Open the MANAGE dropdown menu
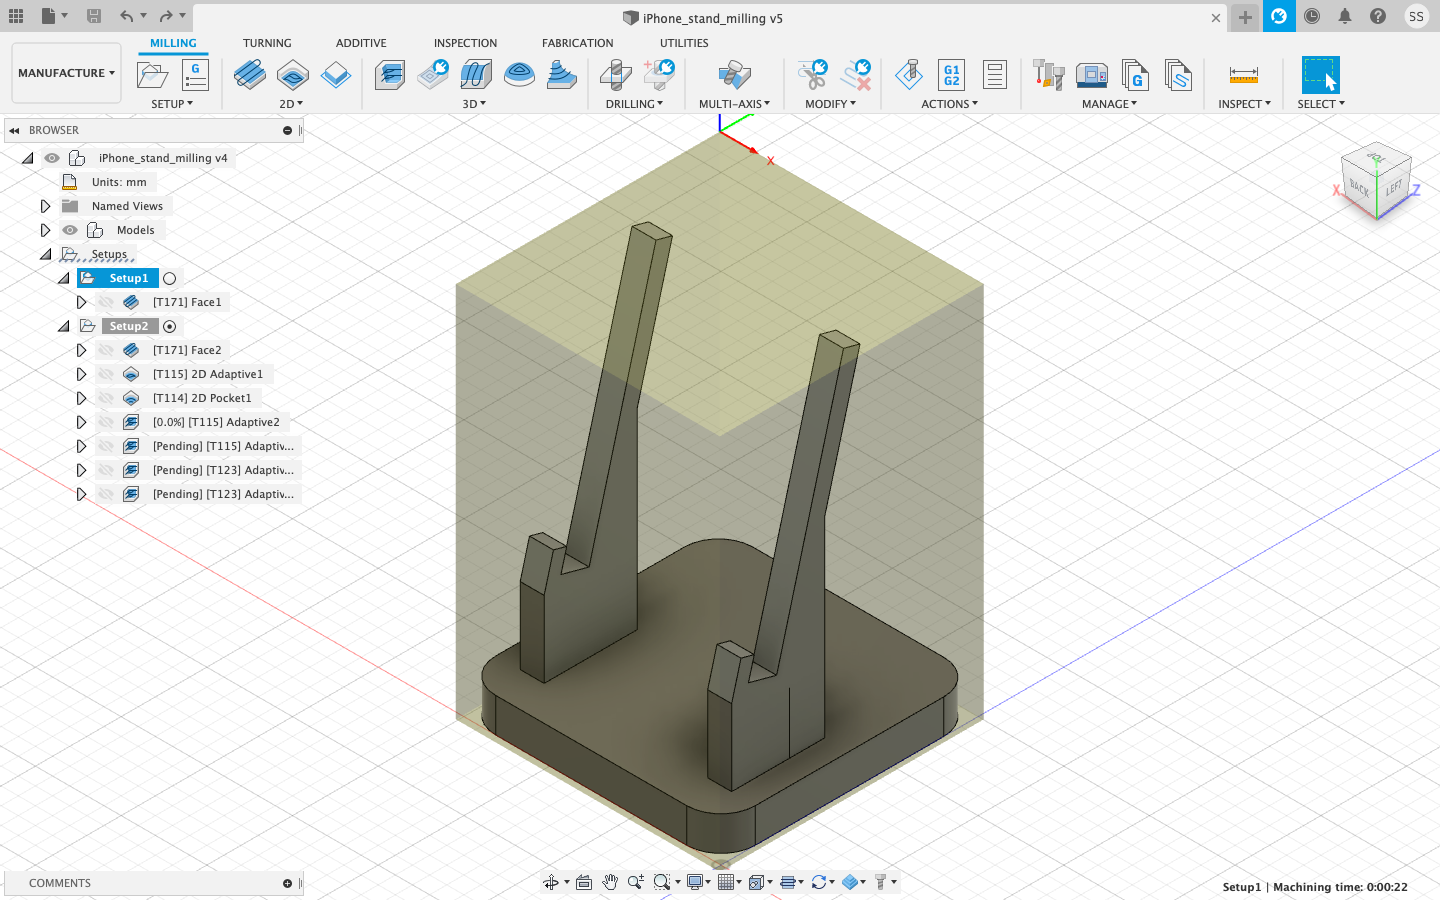 pos(1110,104)
